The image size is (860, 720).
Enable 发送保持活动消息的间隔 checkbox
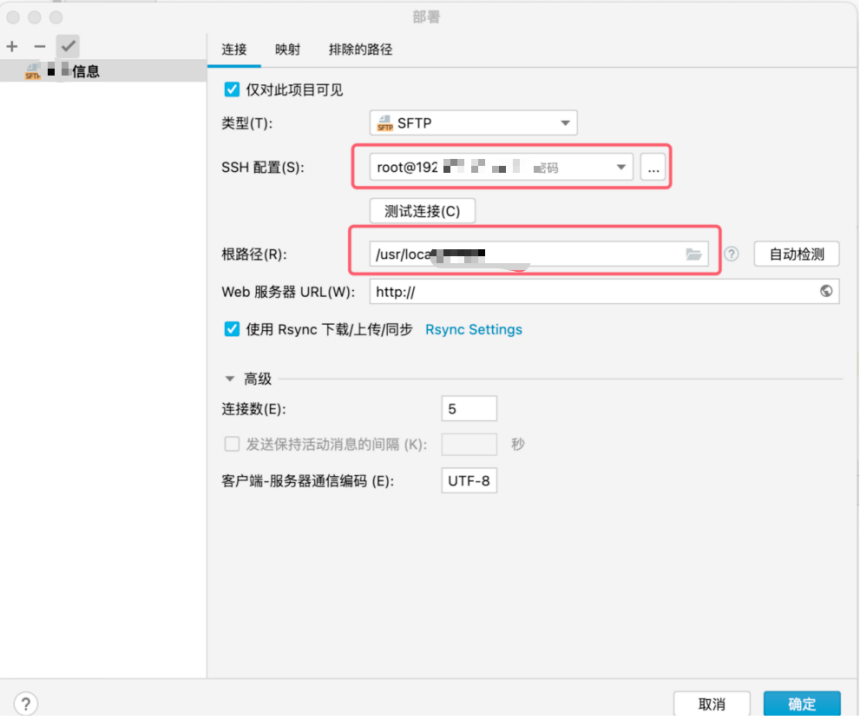[x=232, y=444]
